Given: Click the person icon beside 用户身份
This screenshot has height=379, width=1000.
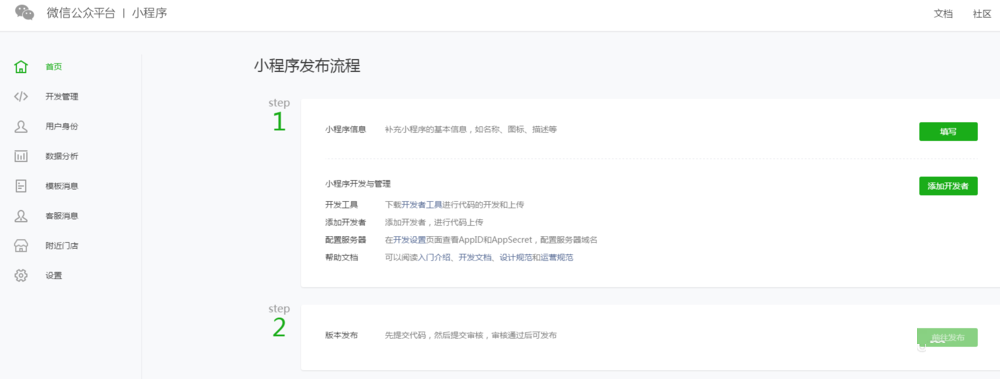Looking at the screenshot, I should click(x=21, y=126).
